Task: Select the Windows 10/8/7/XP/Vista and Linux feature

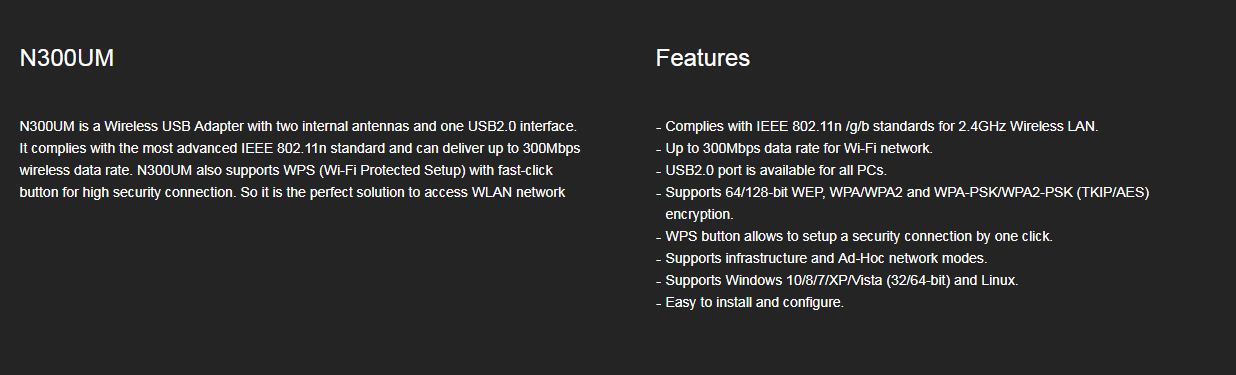Action: (x=842, y=280)
